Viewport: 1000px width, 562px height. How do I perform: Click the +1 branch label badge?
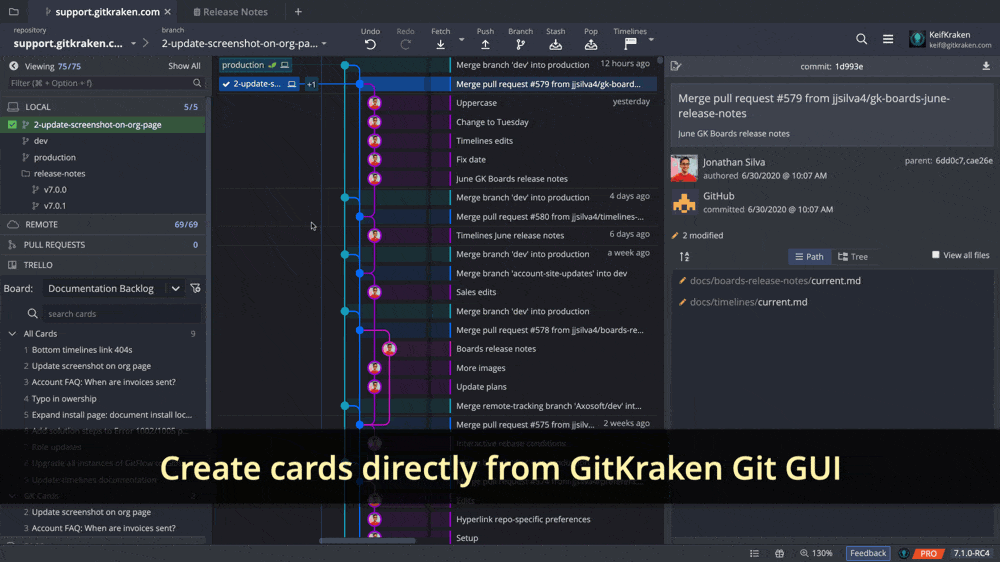point(311,84)
